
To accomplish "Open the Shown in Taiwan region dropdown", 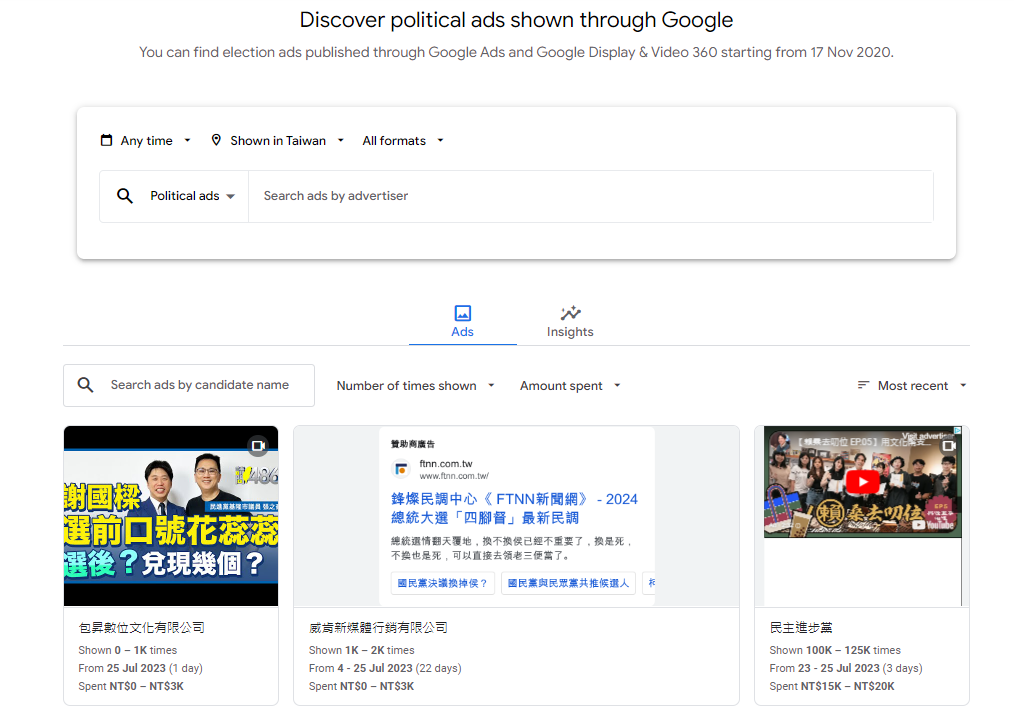I will (277, 140).
